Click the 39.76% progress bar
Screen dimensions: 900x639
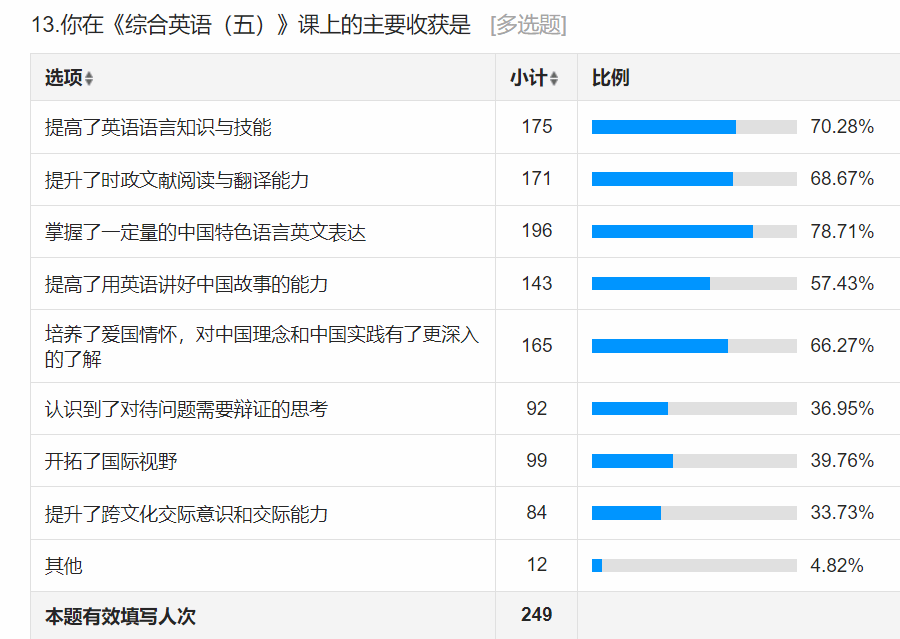point(694,461)
